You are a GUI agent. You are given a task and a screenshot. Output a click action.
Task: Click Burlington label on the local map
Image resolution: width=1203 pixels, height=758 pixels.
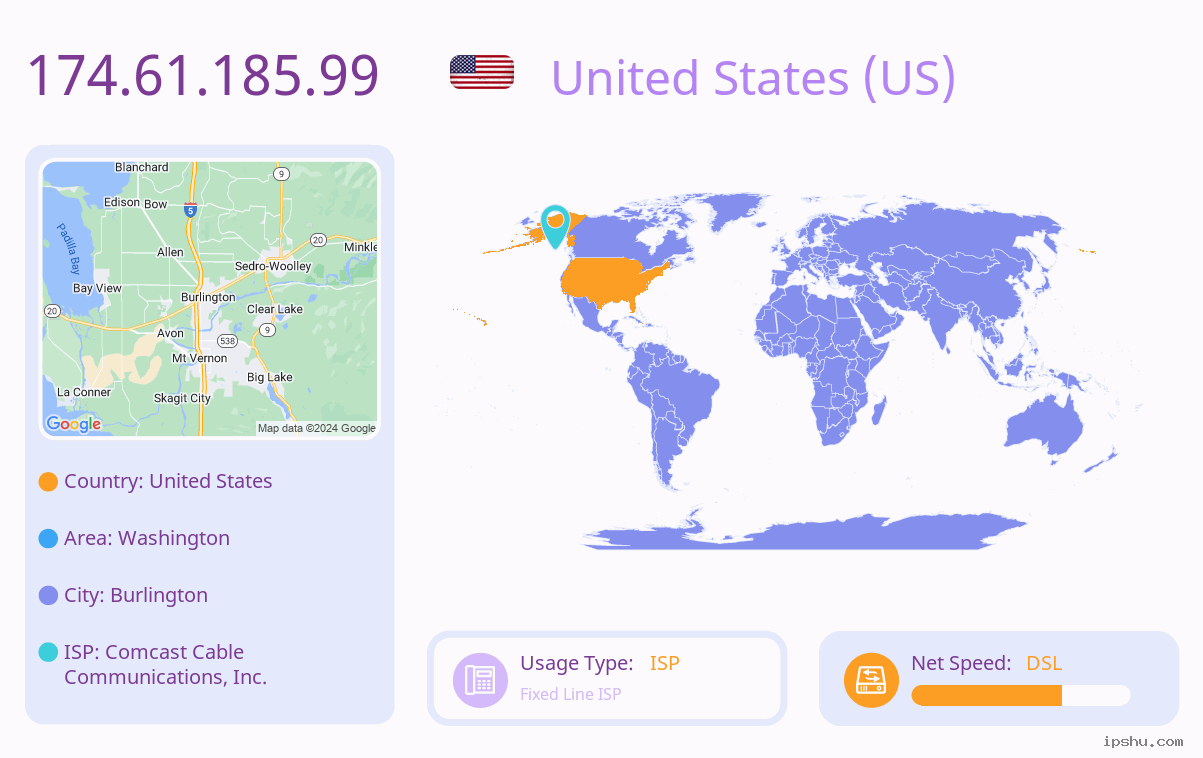click(208, 297)
